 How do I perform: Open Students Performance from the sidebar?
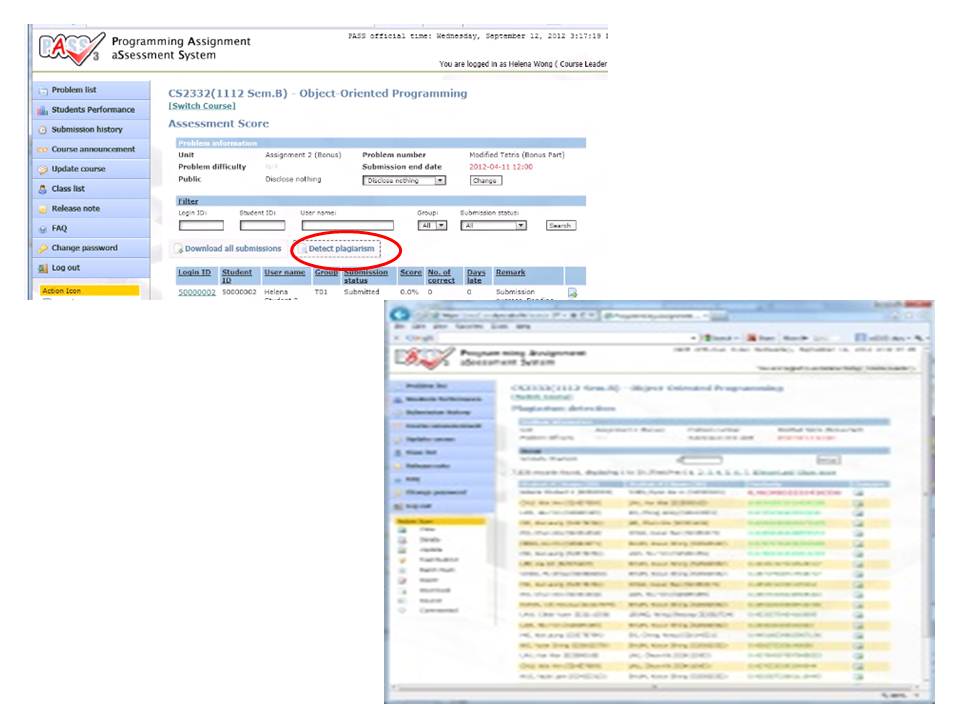[x=92, y=110]
